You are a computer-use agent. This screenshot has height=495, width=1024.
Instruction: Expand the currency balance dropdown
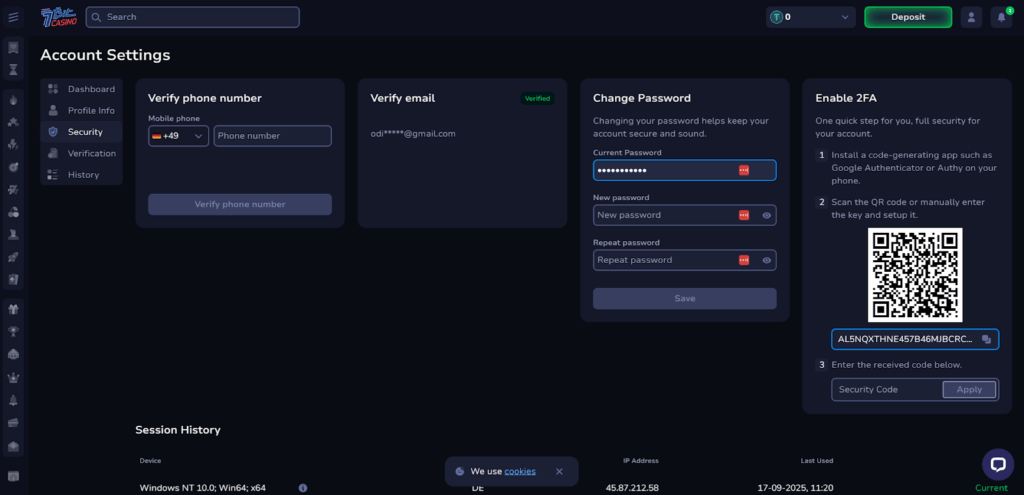845,17
